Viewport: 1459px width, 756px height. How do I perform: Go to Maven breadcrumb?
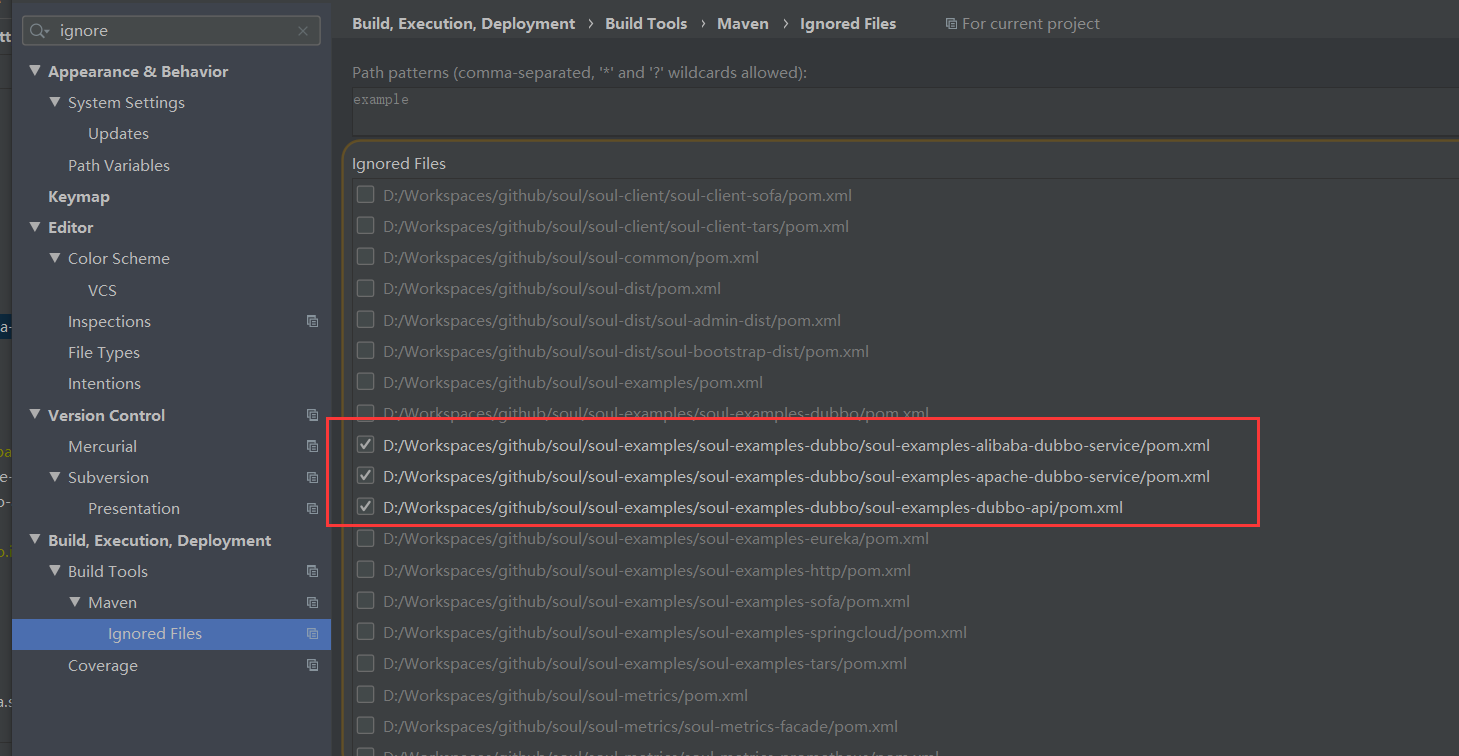pyautogui.click(x=743, y=23)
